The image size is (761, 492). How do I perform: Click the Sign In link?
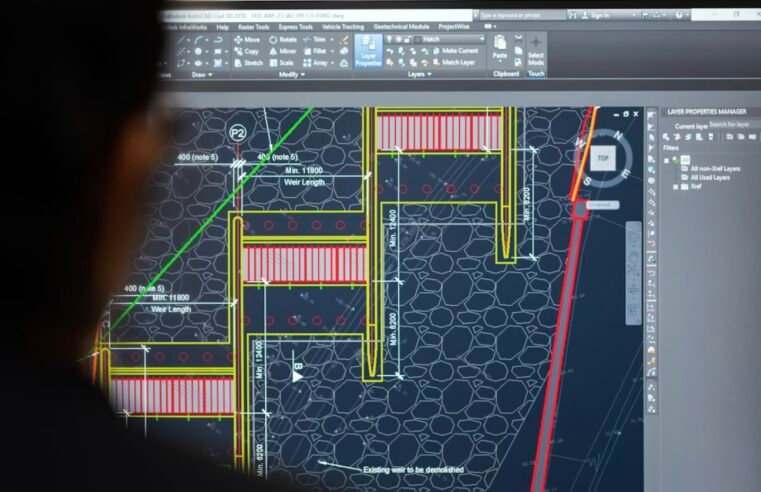599,15
